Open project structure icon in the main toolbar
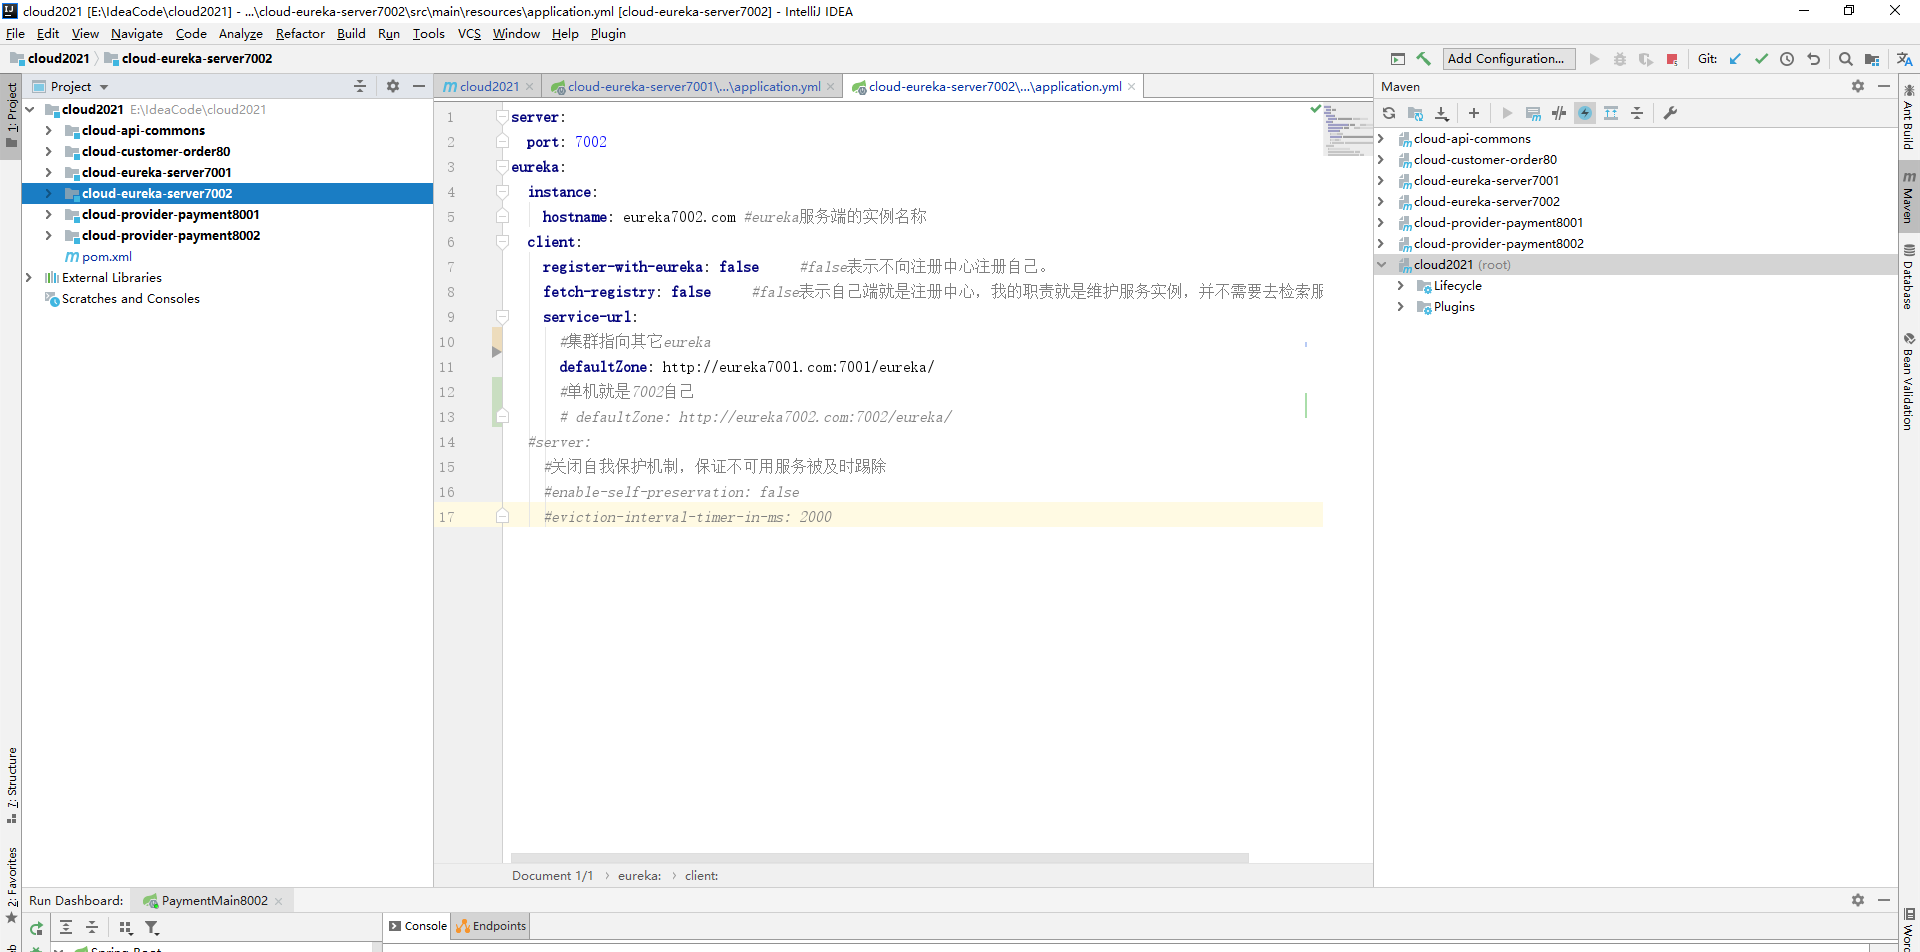This screenshot has height=952, width=1920. click(x=1872, y=59)
